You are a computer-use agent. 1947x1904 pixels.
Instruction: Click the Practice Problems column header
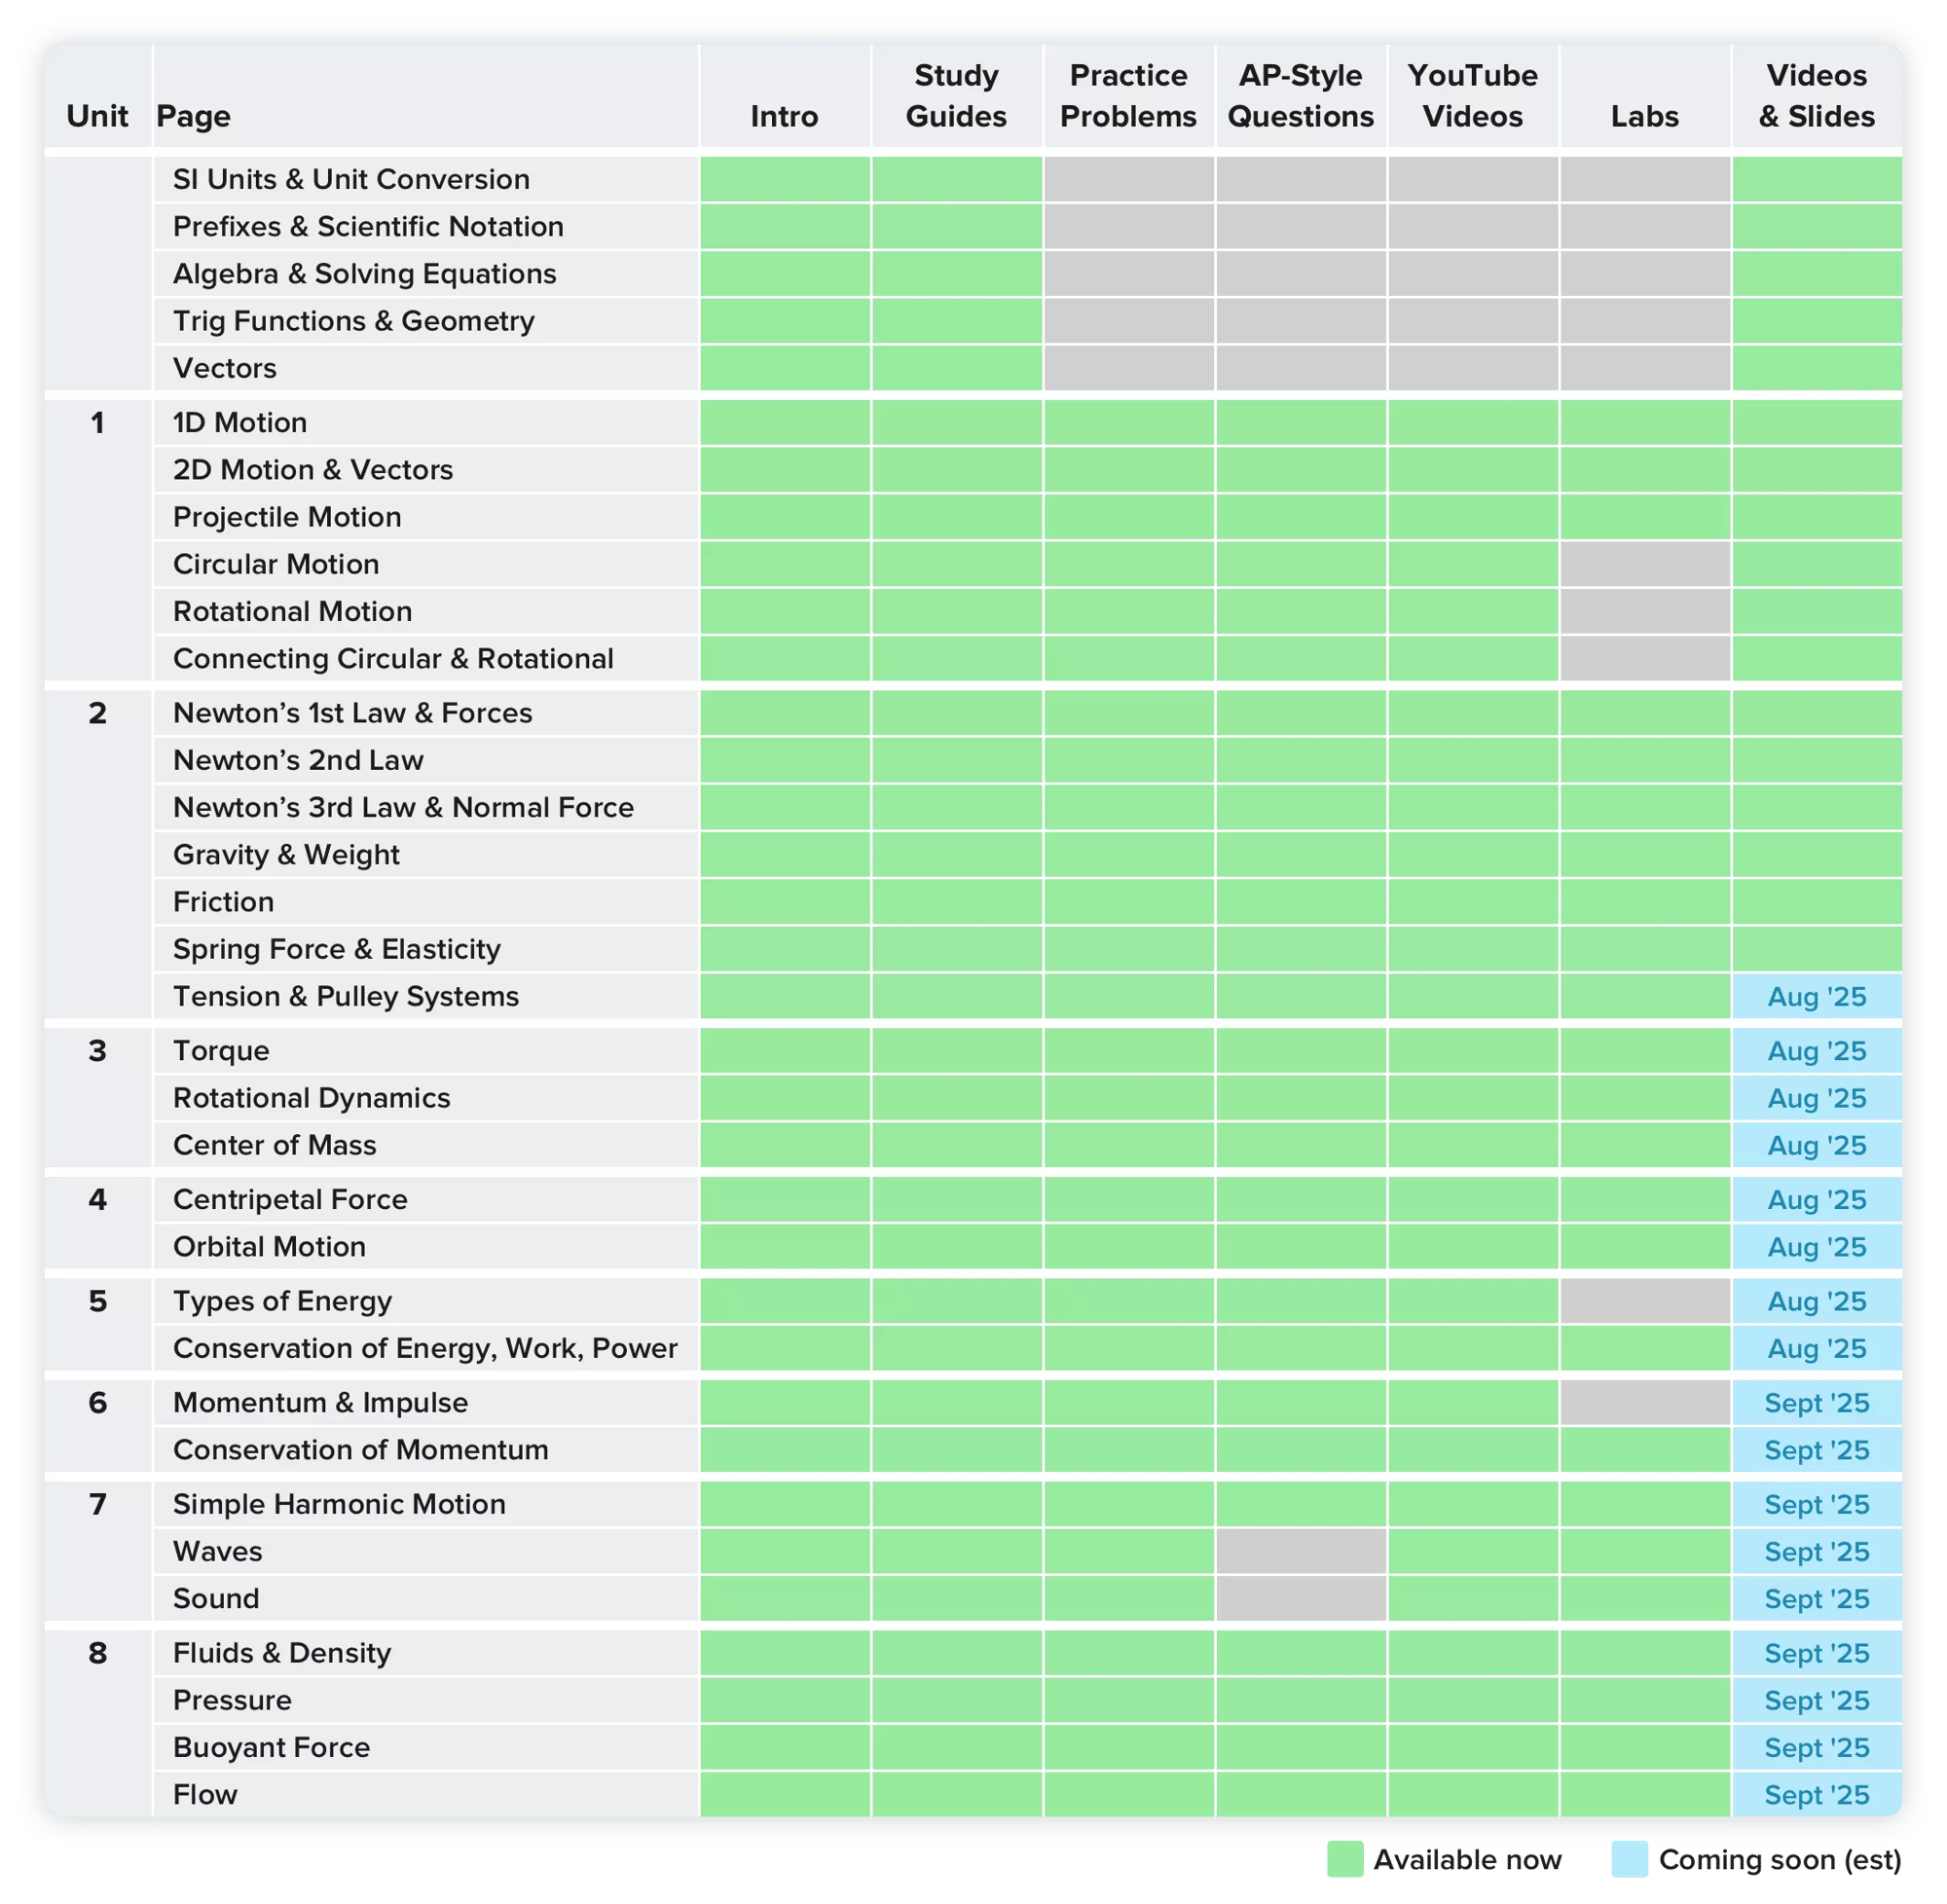tap(1128, 96)
